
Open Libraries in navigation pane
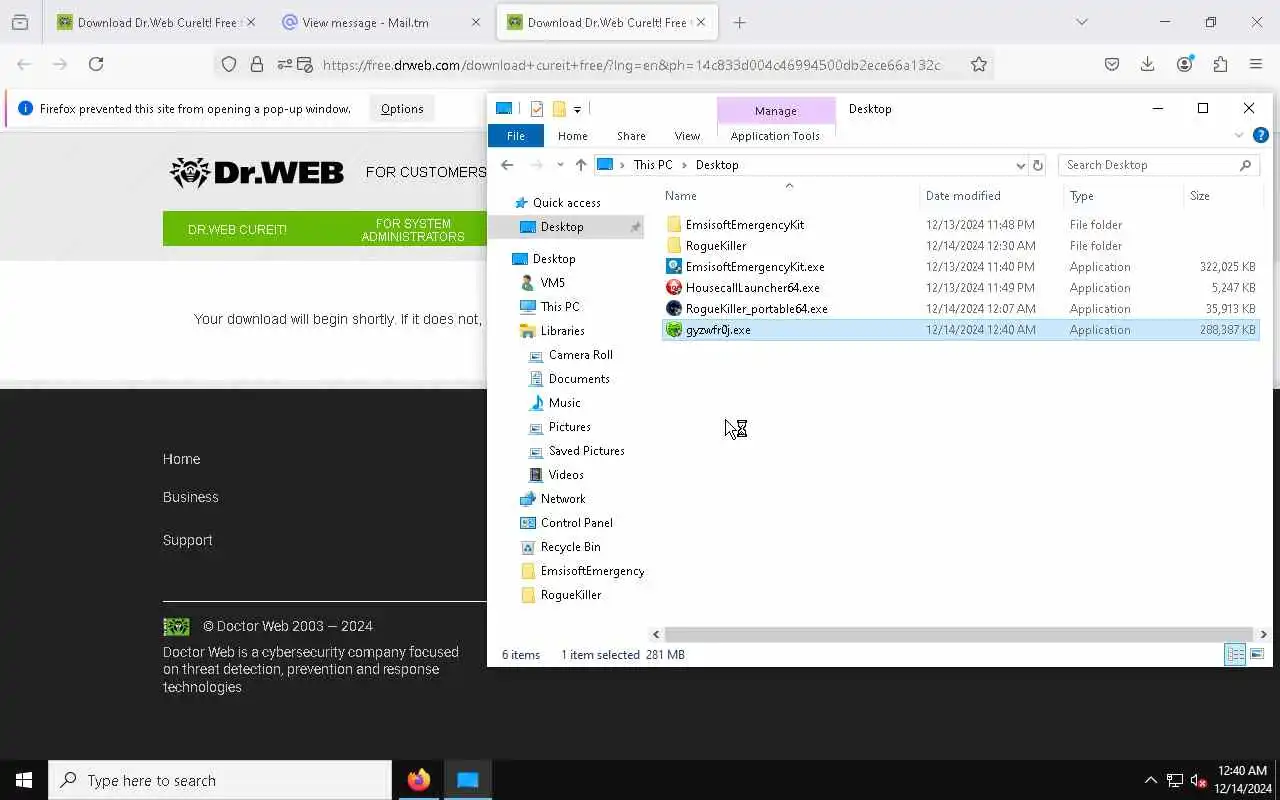point(562,331)
